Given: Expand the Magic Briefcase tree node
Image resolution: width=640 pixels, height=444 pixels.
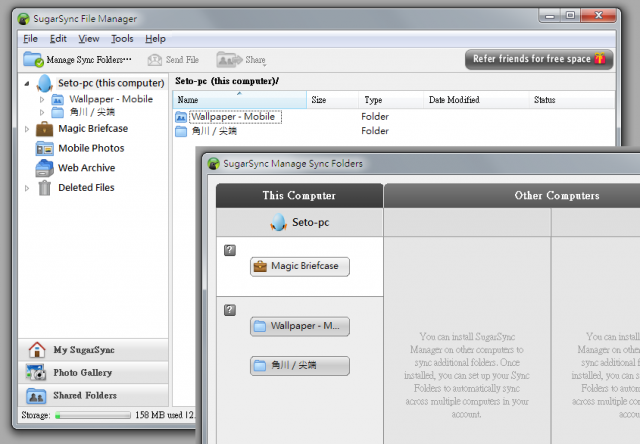Looking at the screenshot, I should (x=27, y=129).
